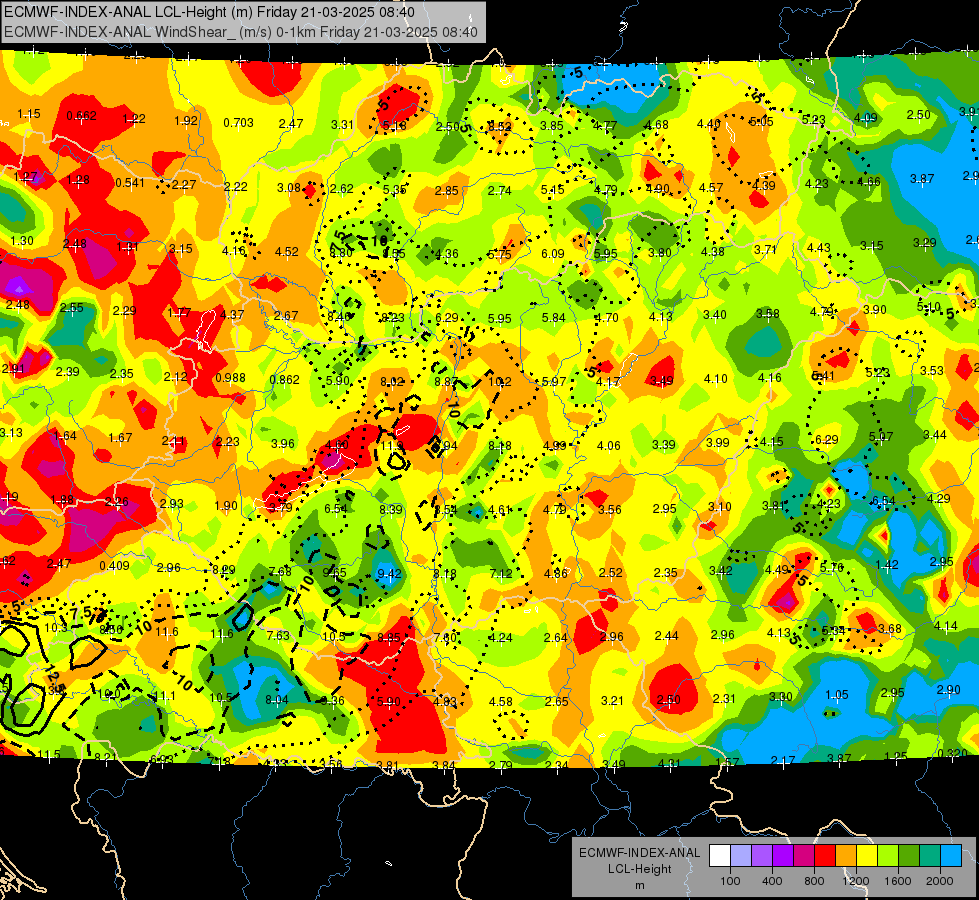Click the grid value 3.10

point(719,507)
